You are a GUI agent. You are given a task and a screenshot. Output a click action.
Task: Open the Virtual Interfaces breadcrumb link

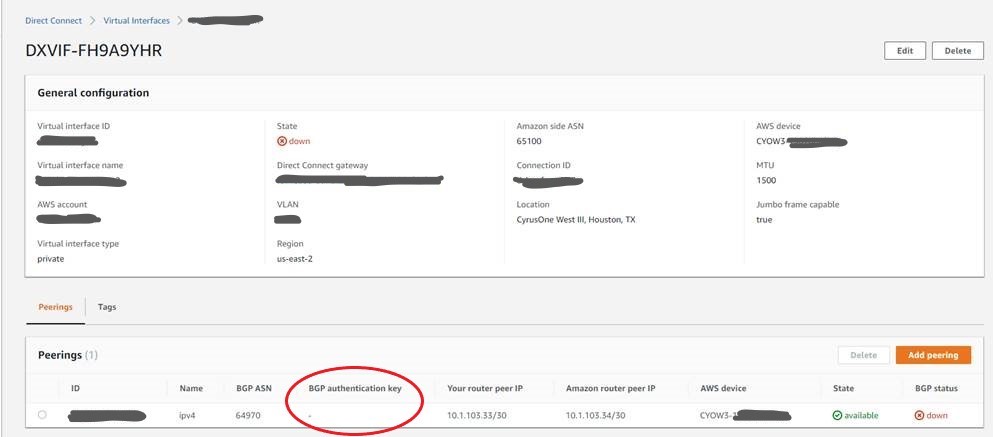point(137,20)
